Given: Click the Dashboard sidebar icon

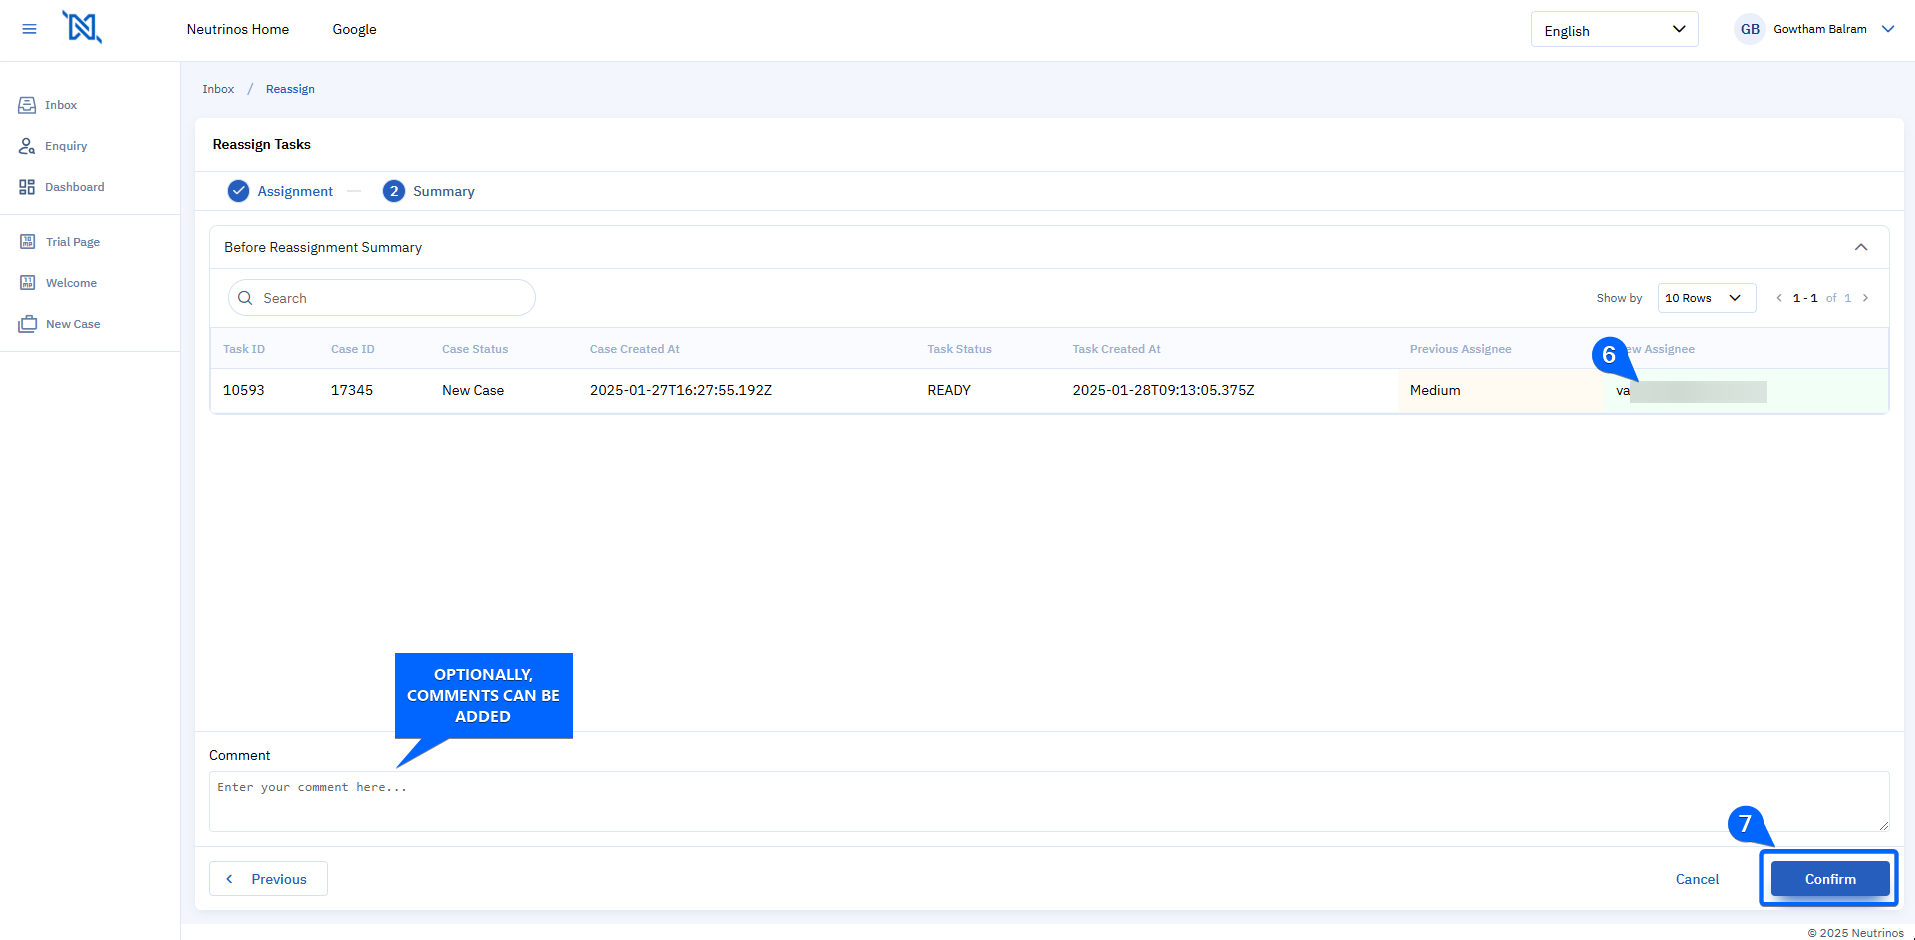Looking at the screenshot, I should point(27,187).
